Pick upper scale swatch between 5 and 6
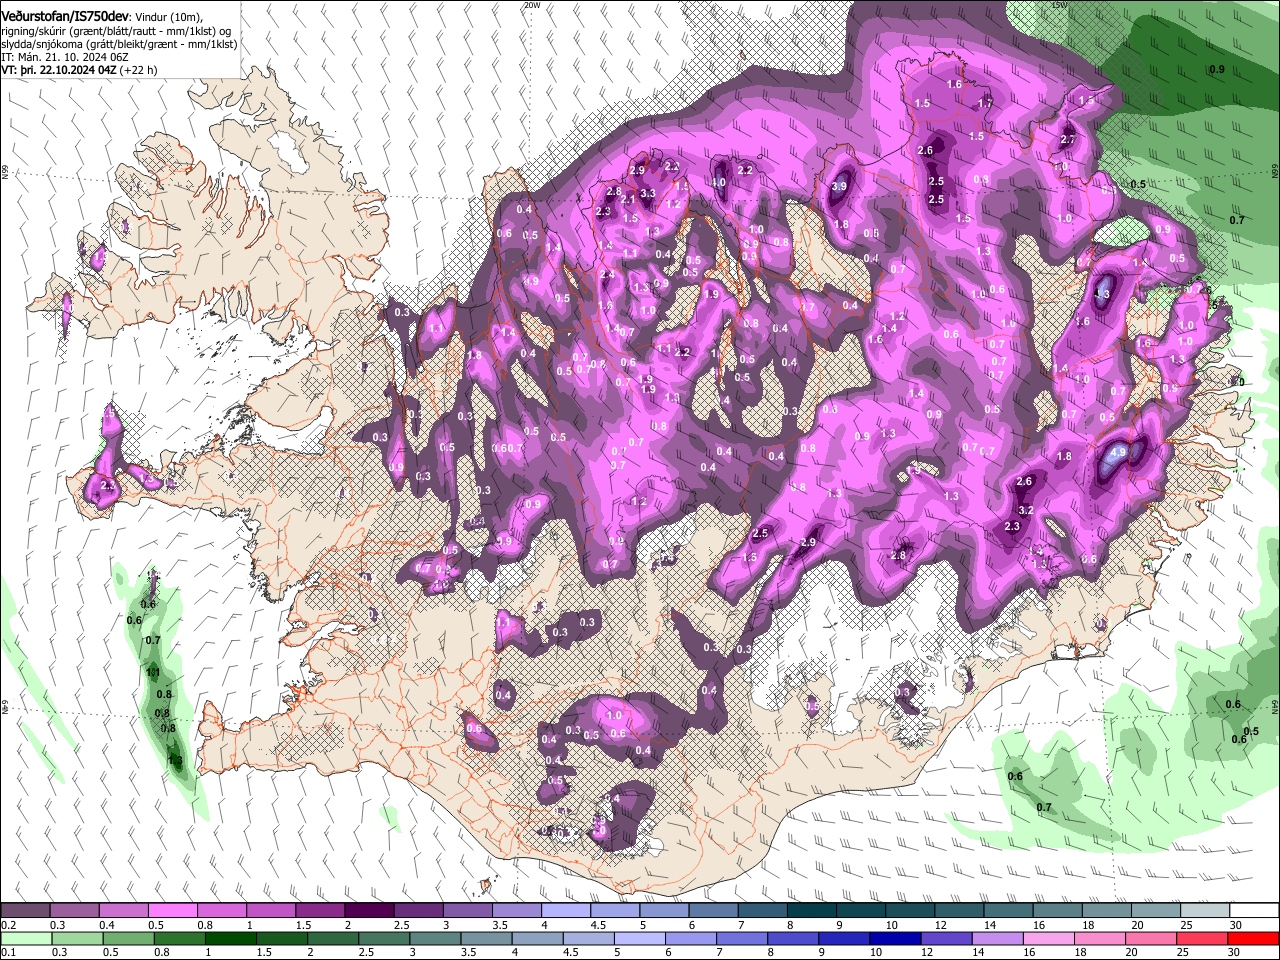 click(x=664, y=911)
